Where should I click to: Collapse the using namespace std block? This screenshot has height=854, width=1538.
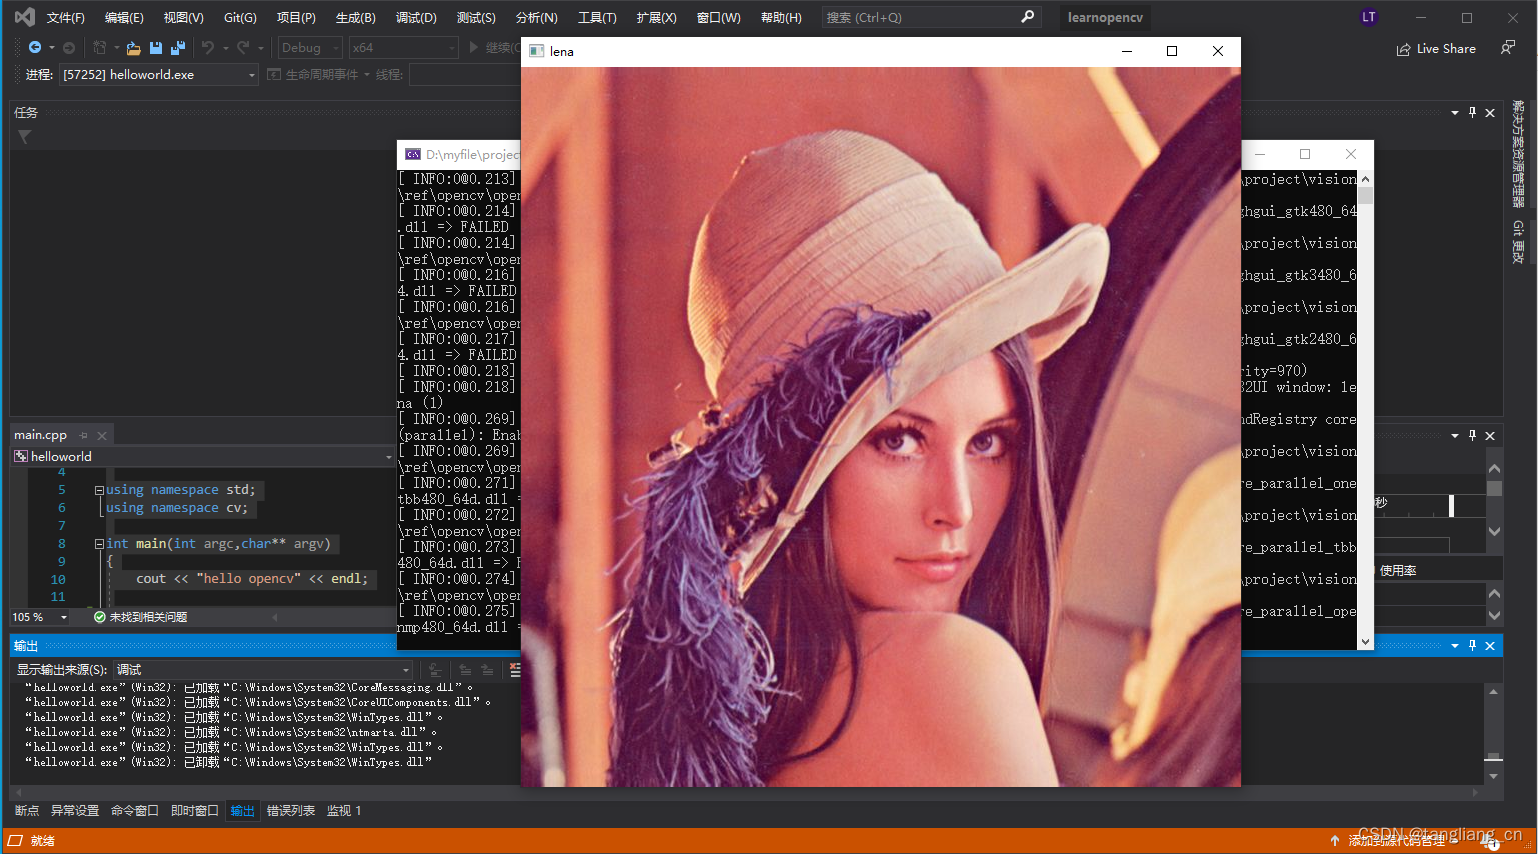point(99,490)
